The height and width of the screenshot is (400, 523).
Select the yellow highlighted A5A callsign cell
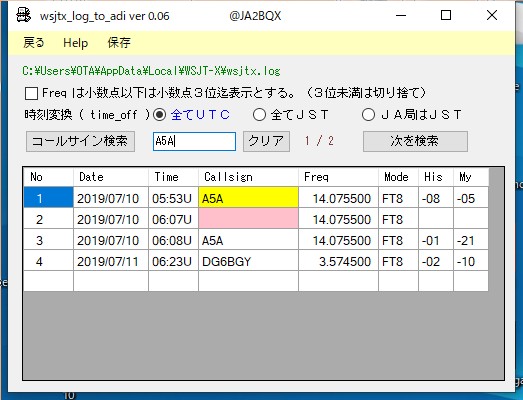click(x=248, y=197)
